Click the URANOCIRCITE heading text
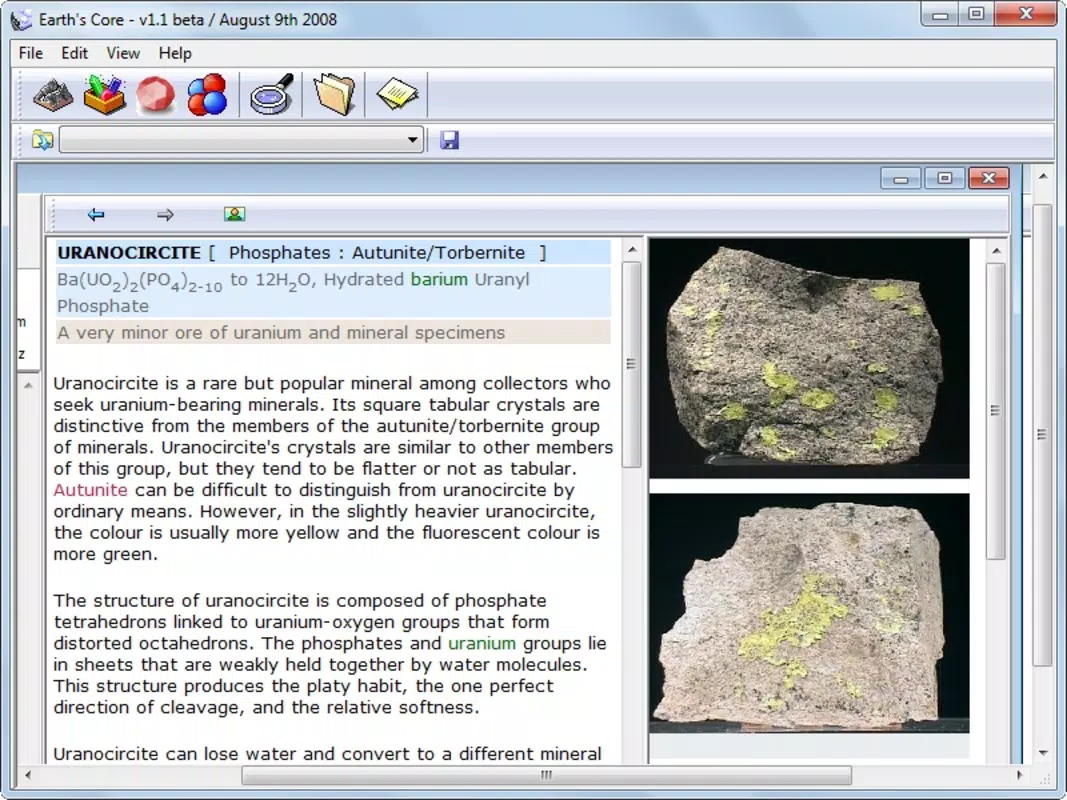 pyautogui.click(x=129, y=252)
